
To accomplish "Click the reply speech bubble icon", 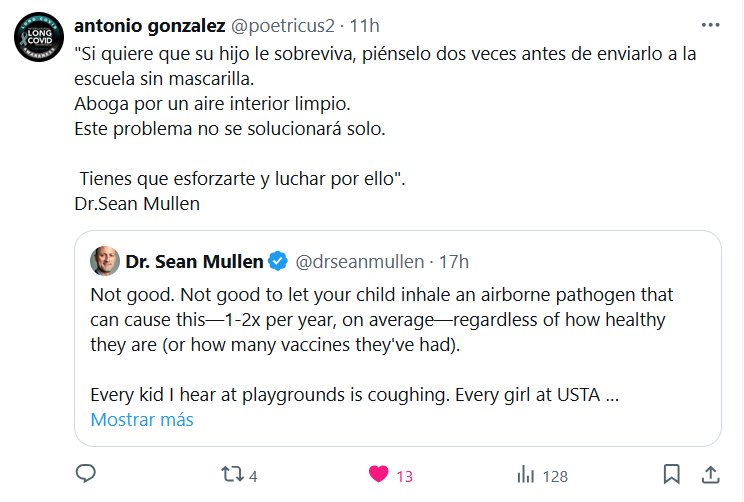I will (86, 475).
